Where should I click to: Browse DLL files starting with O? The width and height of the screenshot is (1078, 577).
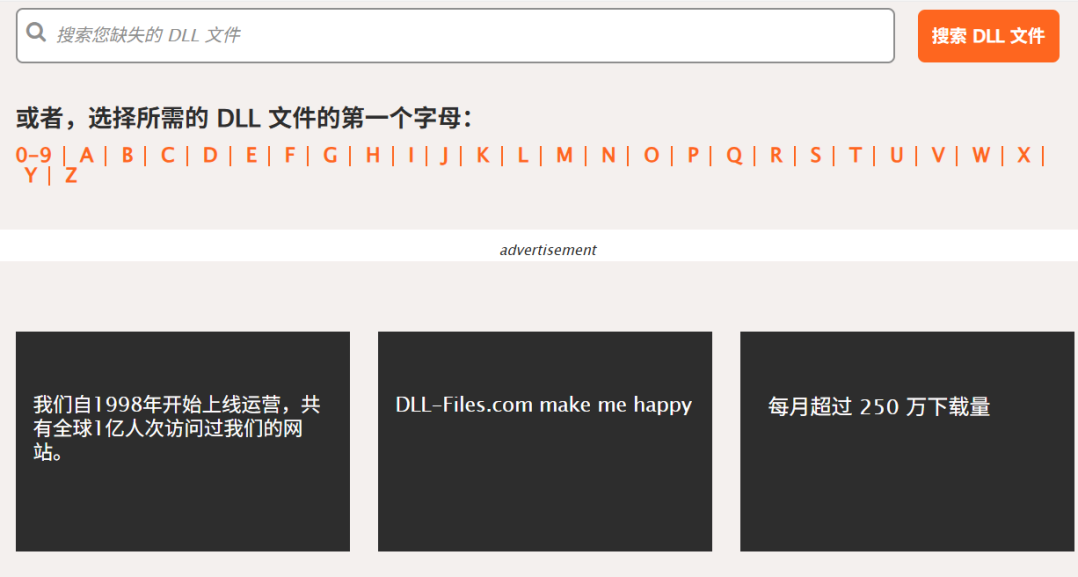pyautogui.click(x=650, y=156)
